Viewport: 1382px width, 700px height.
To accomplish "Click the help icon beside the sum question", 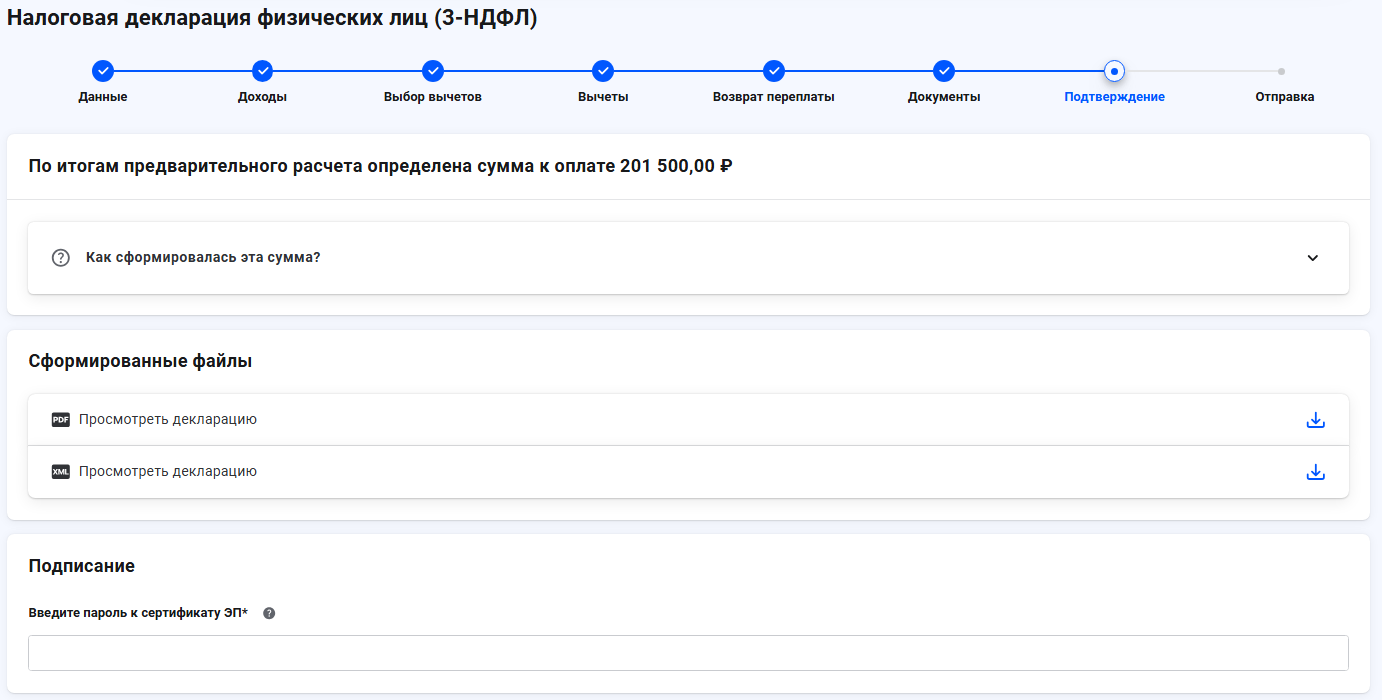I will pos(60,257).
